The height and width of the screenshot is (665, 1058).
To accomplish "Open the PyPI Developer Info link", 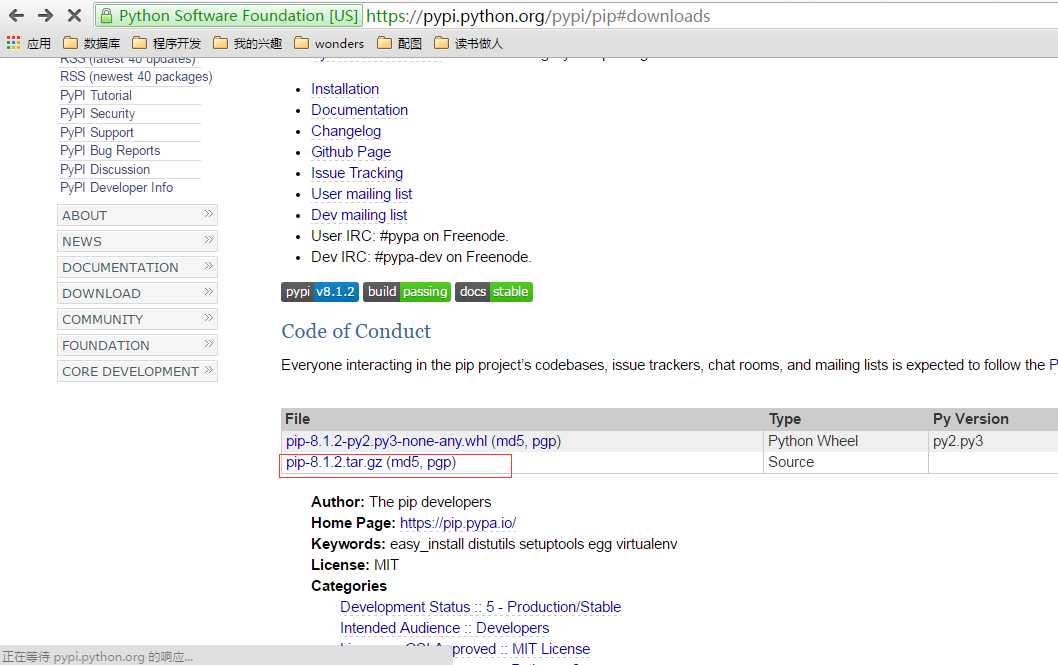I will pyautogui.click(x=117, y=187).
